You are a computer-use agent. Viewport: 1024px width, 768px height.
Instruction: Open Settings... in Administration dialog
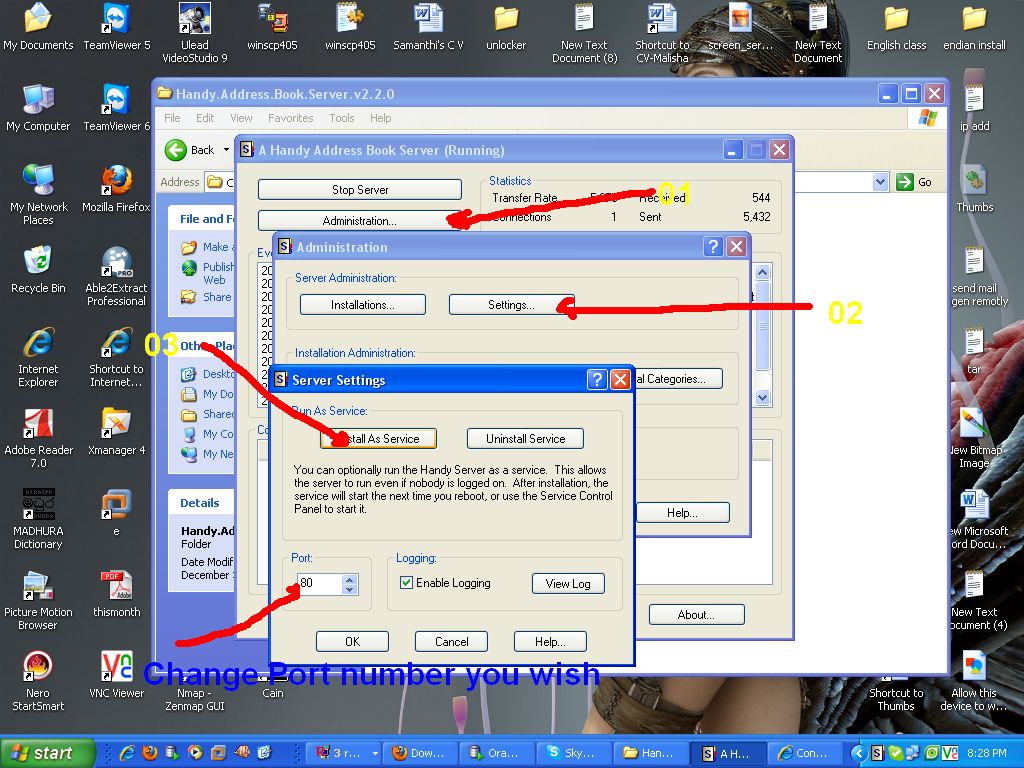[511, 304]
